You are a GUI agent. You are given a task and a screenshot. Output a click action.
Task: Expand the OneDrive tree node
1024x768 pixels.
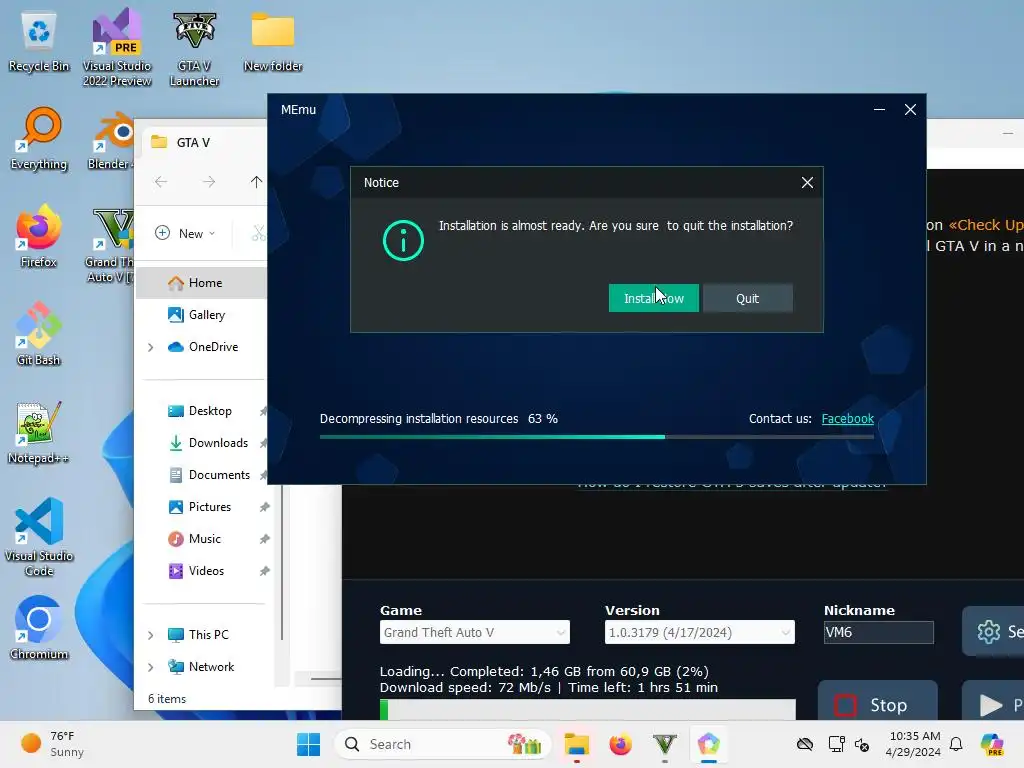(151, 347)
